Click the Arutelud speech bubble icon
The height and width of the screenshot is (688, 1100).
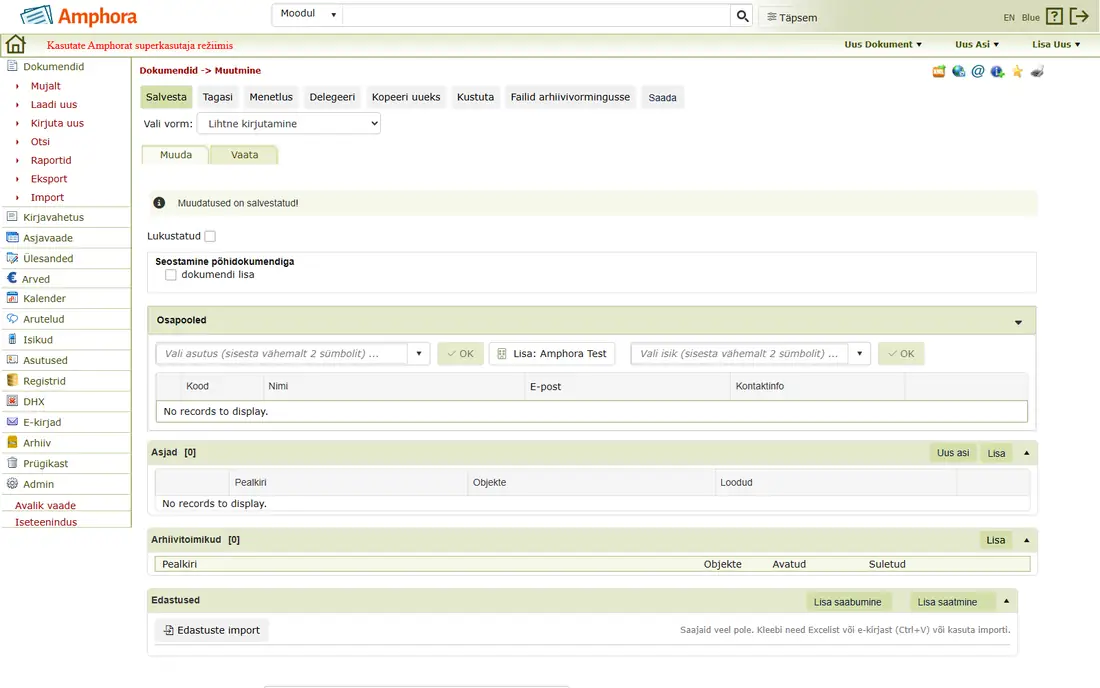pyautogui.click(x=12, y=318)
